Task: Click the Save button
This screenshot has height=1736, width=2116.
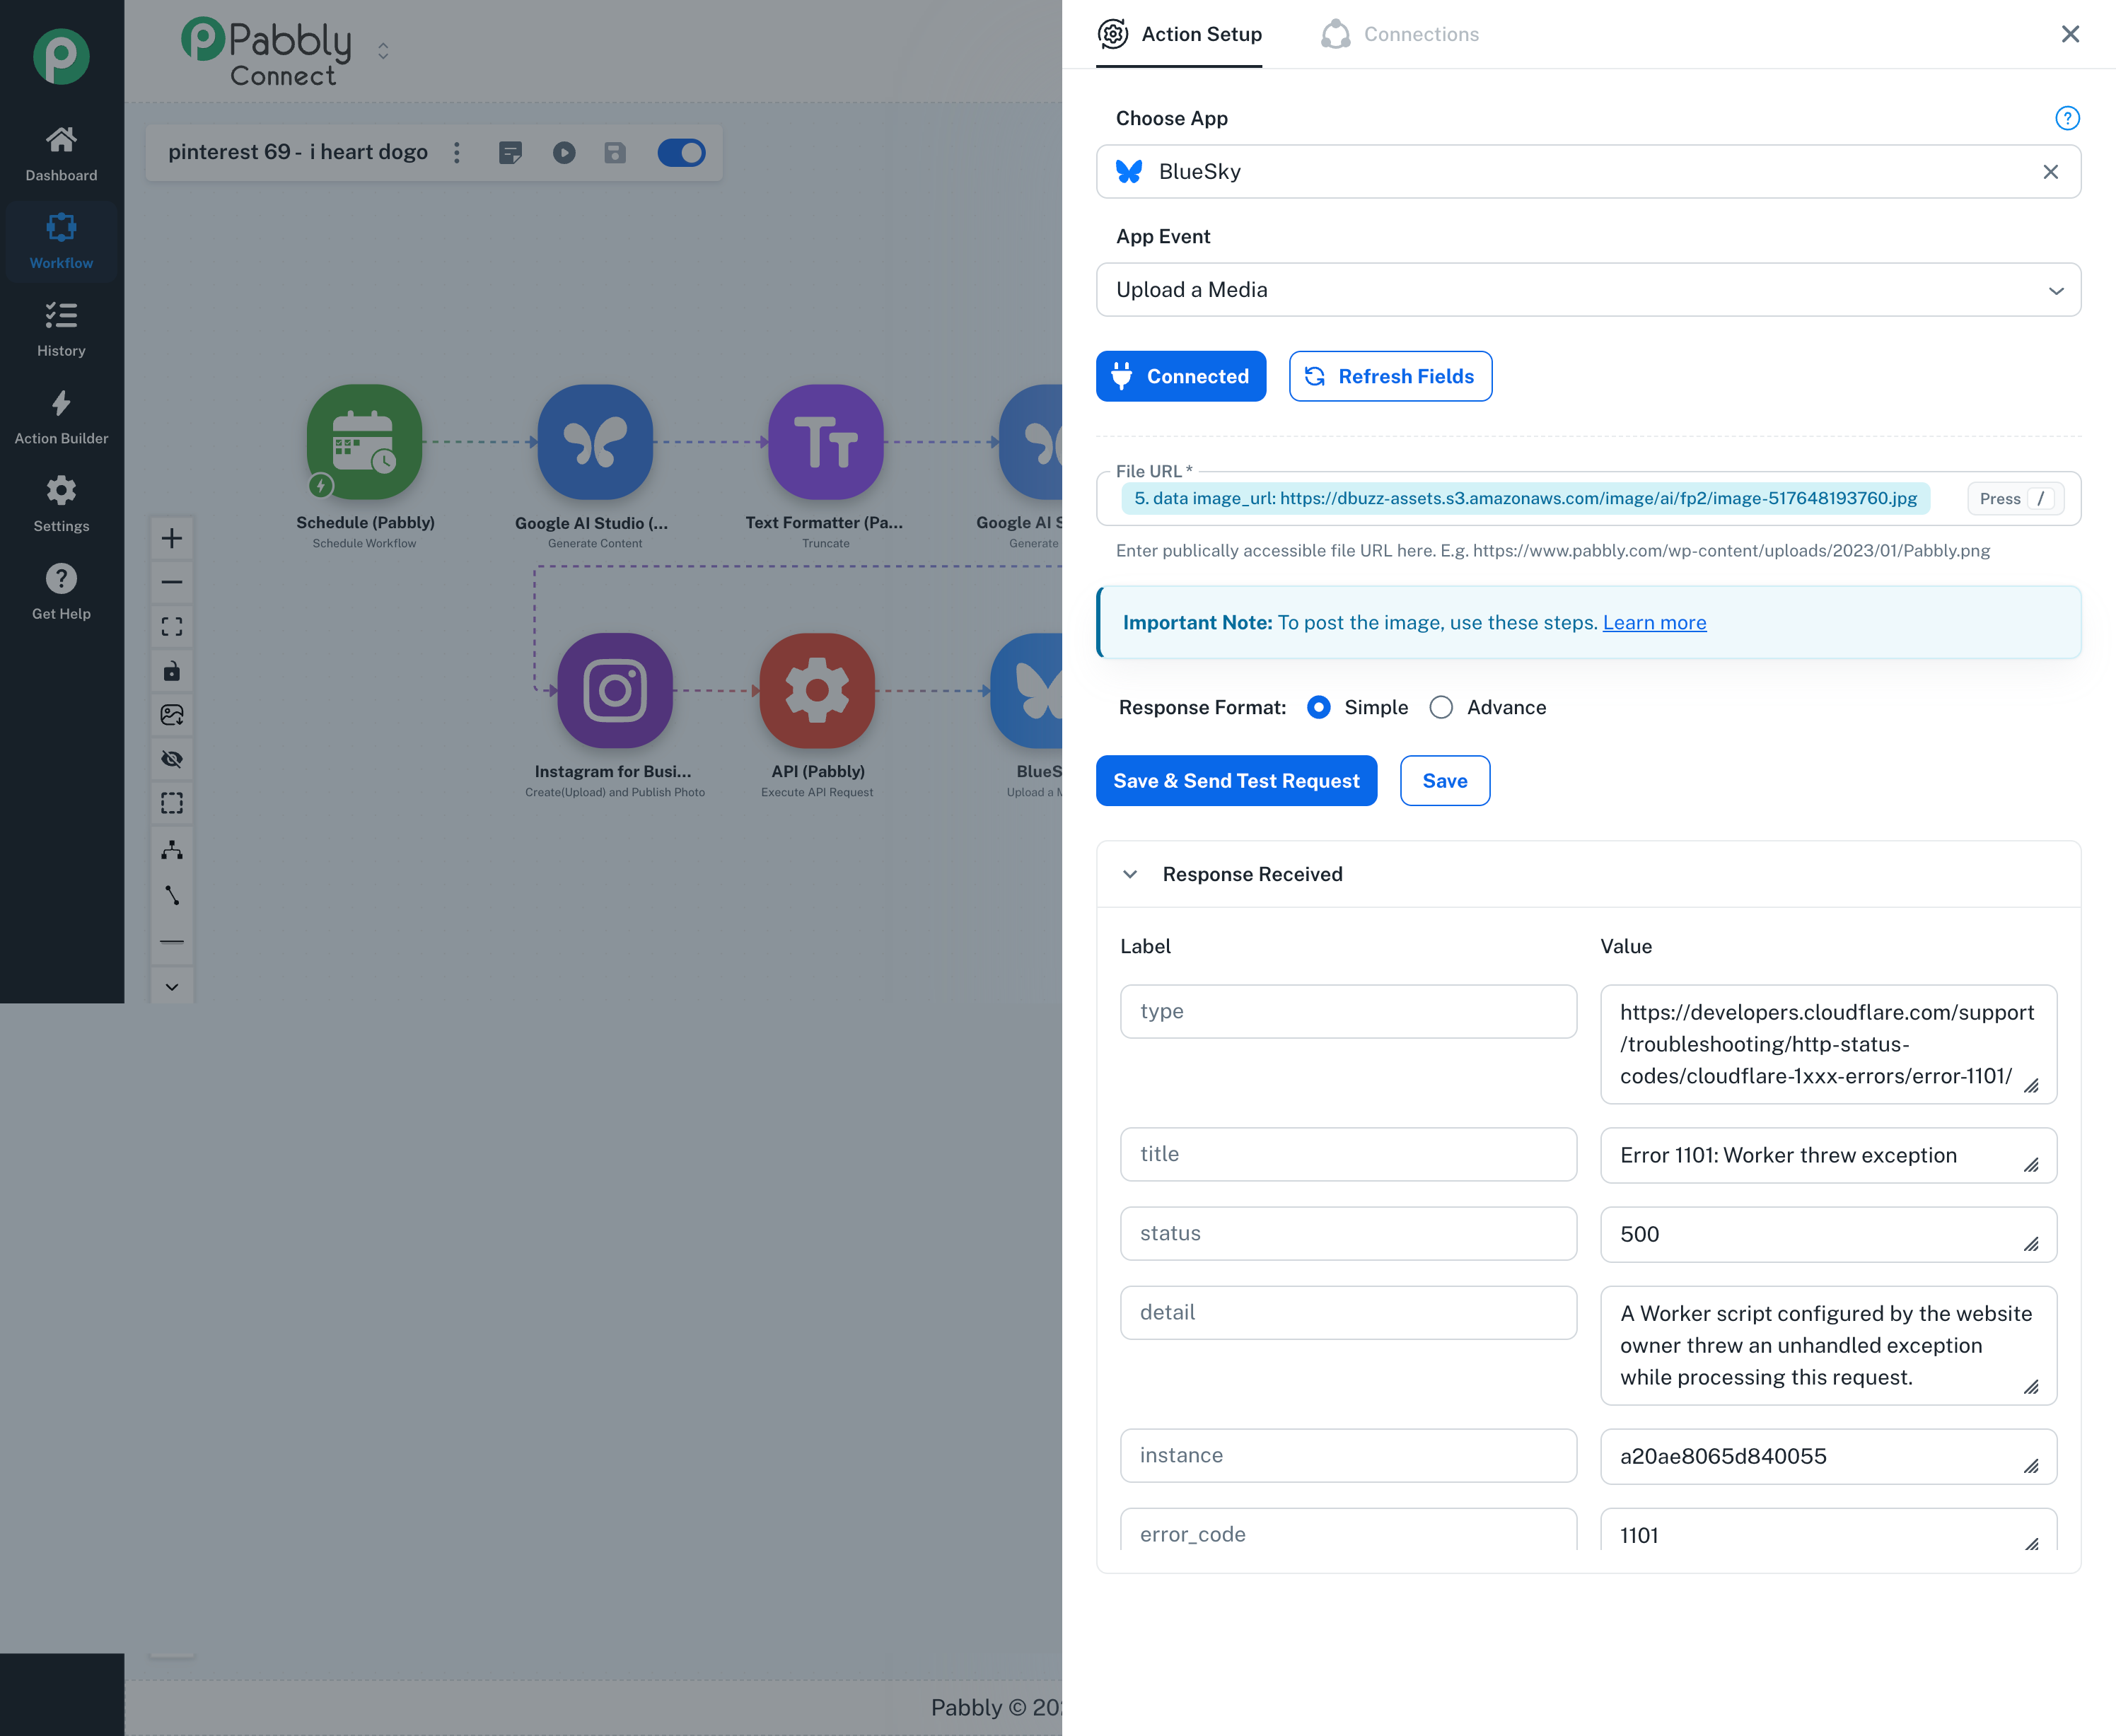Action: pos(1444,780)
